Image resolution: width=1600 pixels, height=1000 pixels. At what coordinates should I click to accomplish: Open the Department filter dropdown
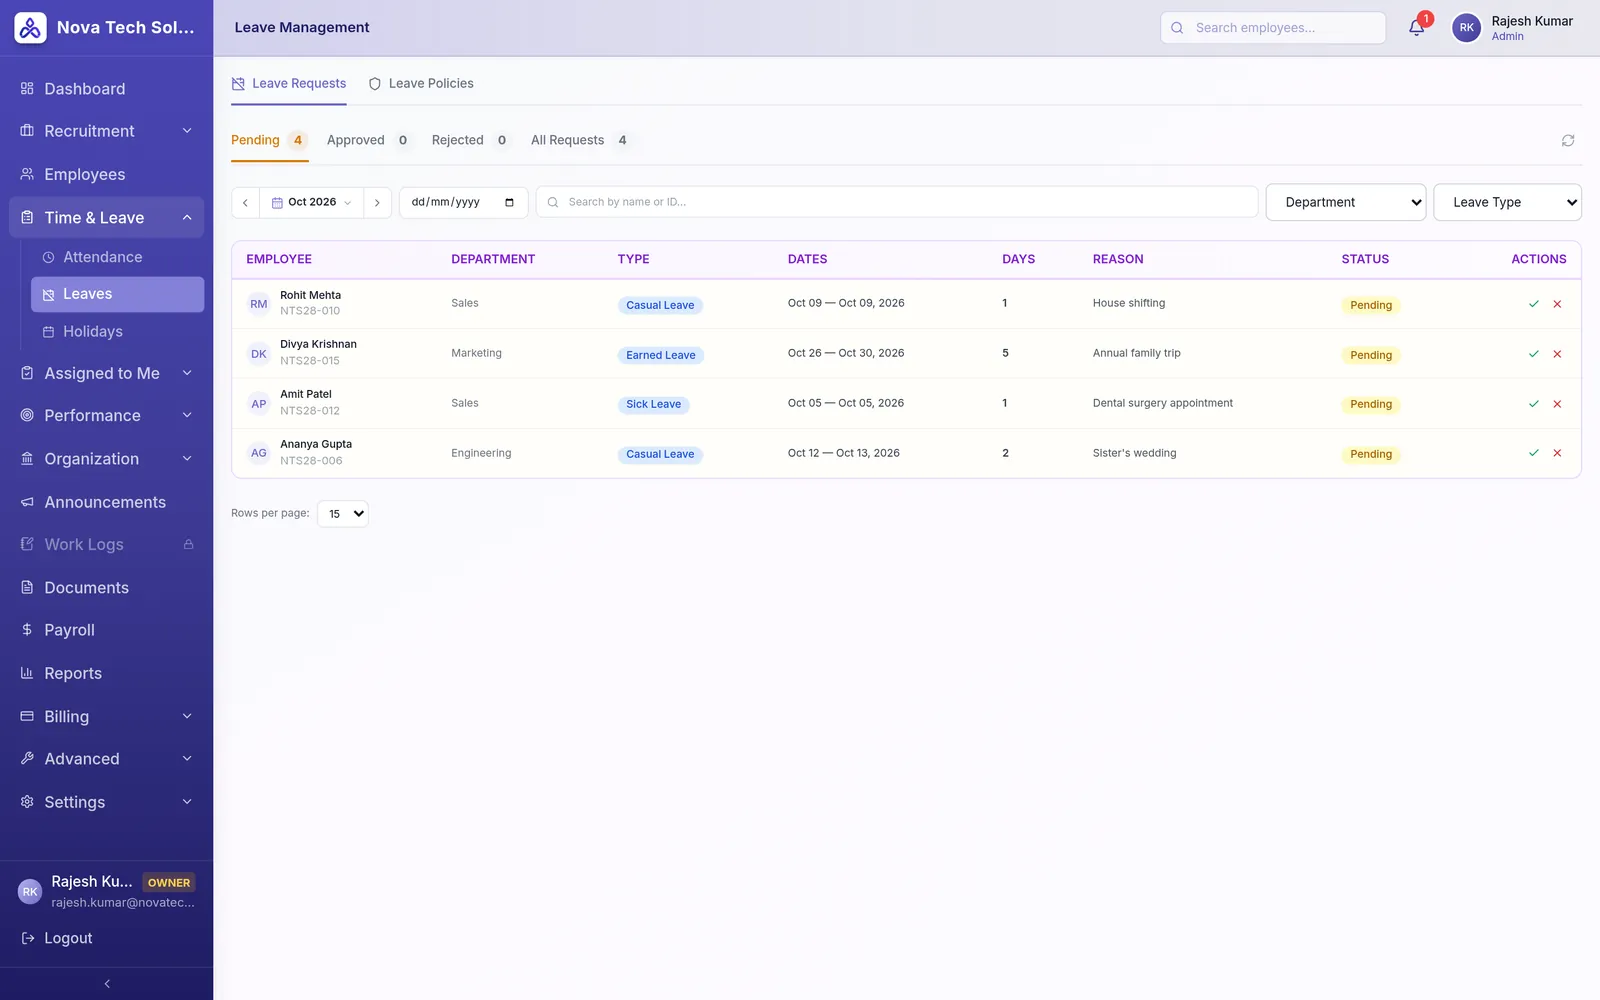1346,202
